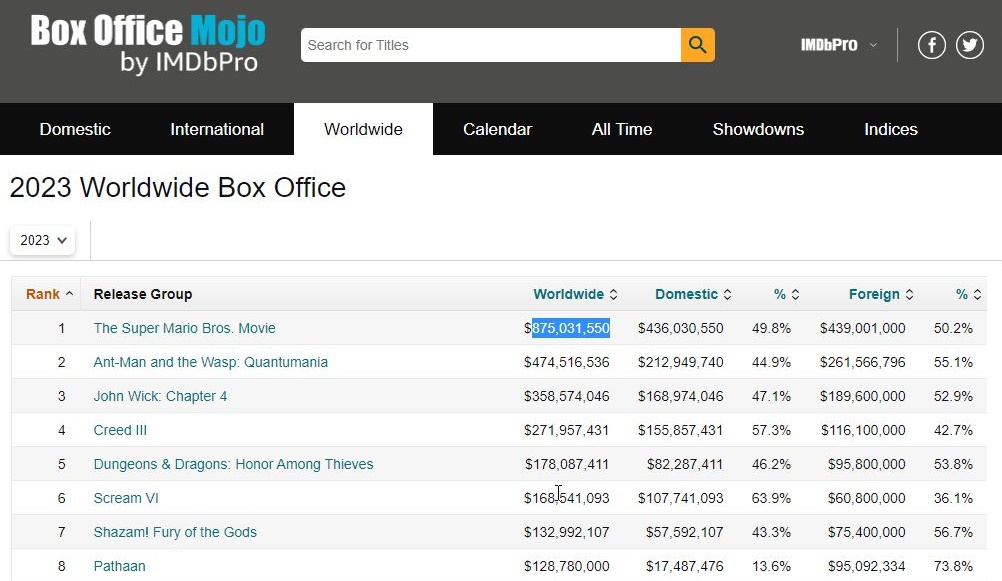Image resolution: width=1002 pixels, height=581 pixels.
Task: Click the 2023 Worldwide Box Office heading
Action: [x=178, y=188]
